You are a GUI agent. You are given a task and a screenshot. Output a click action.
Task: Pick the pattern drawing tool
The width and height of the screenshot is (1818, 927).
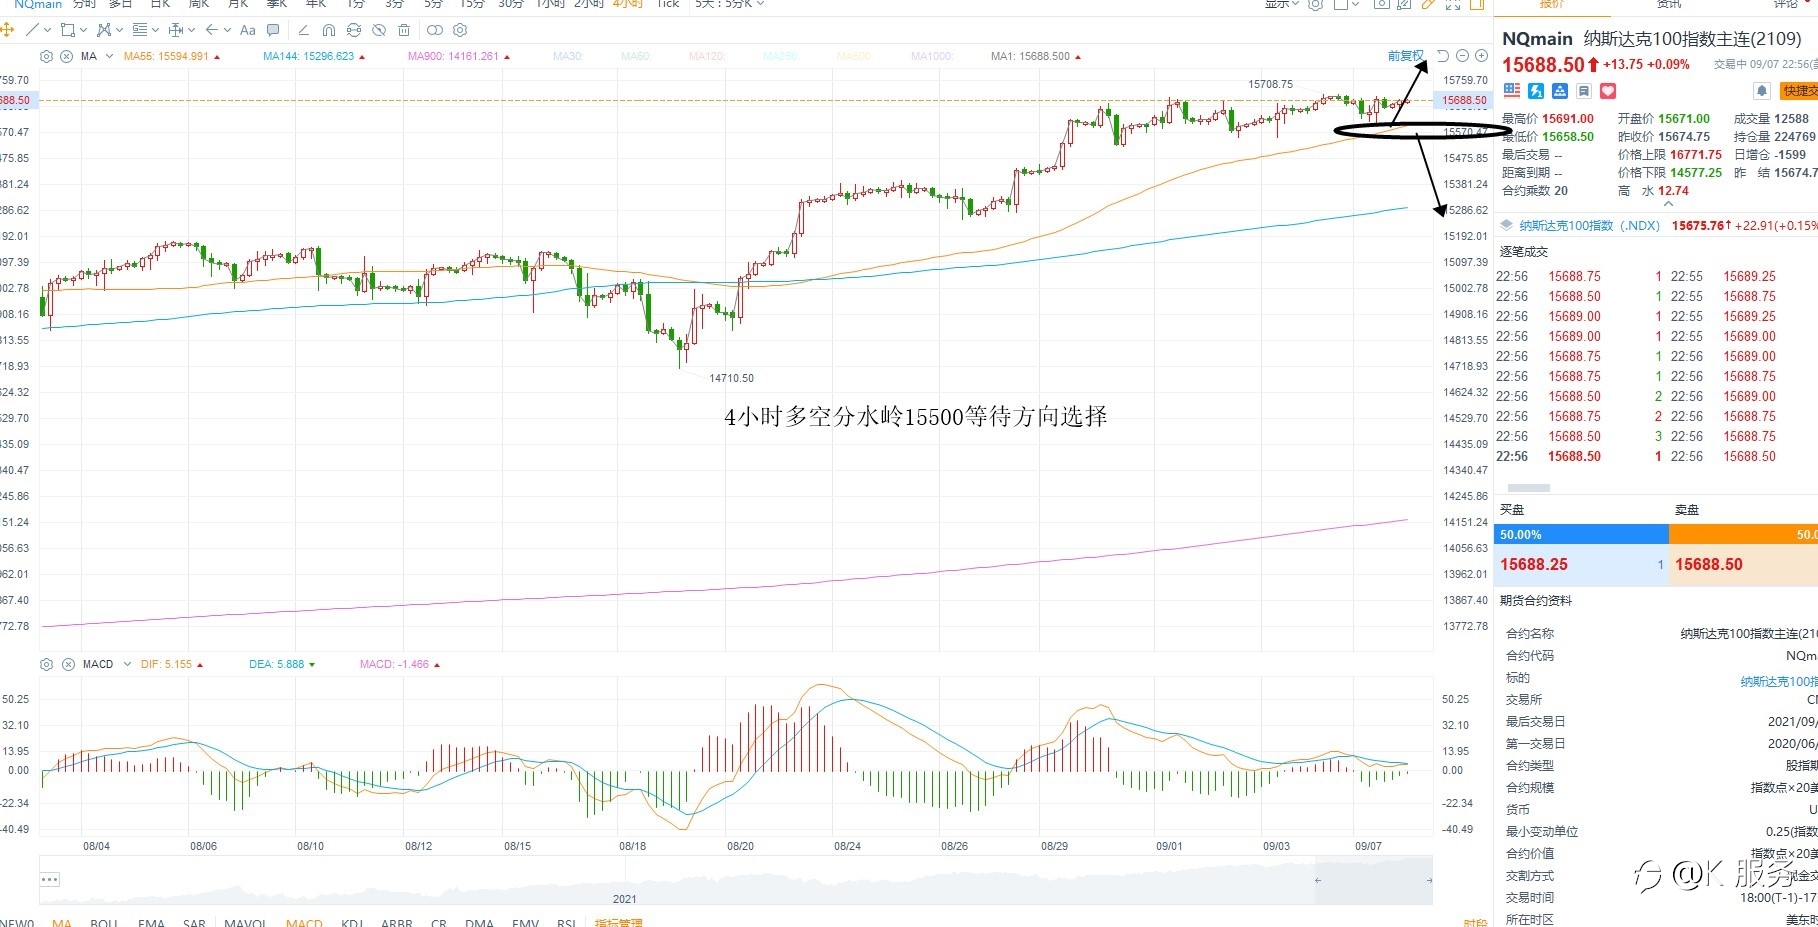coord(104,30)
